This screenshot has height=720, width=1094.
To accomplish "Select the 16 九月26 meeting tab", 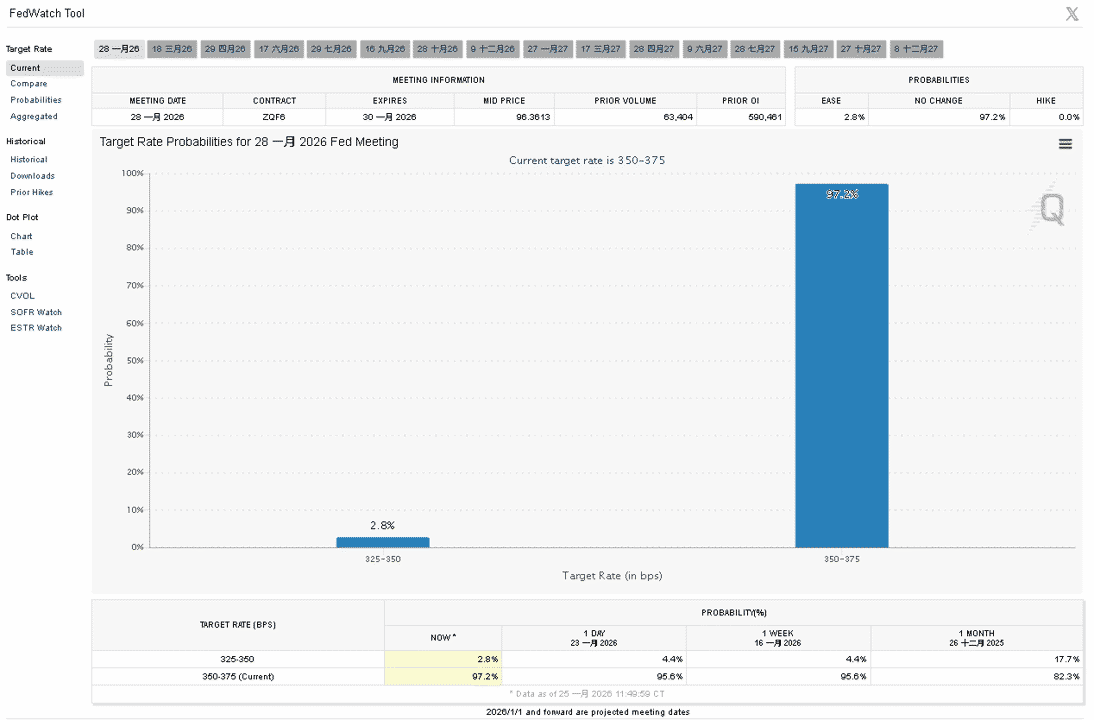I will [x=385, y=49].
